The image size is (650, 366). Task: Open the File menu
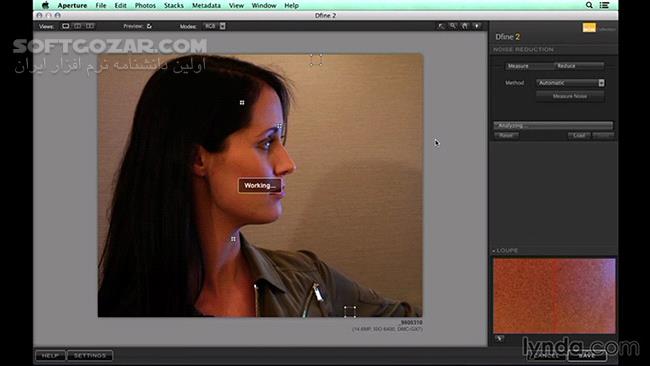click(x=101, y=5)
